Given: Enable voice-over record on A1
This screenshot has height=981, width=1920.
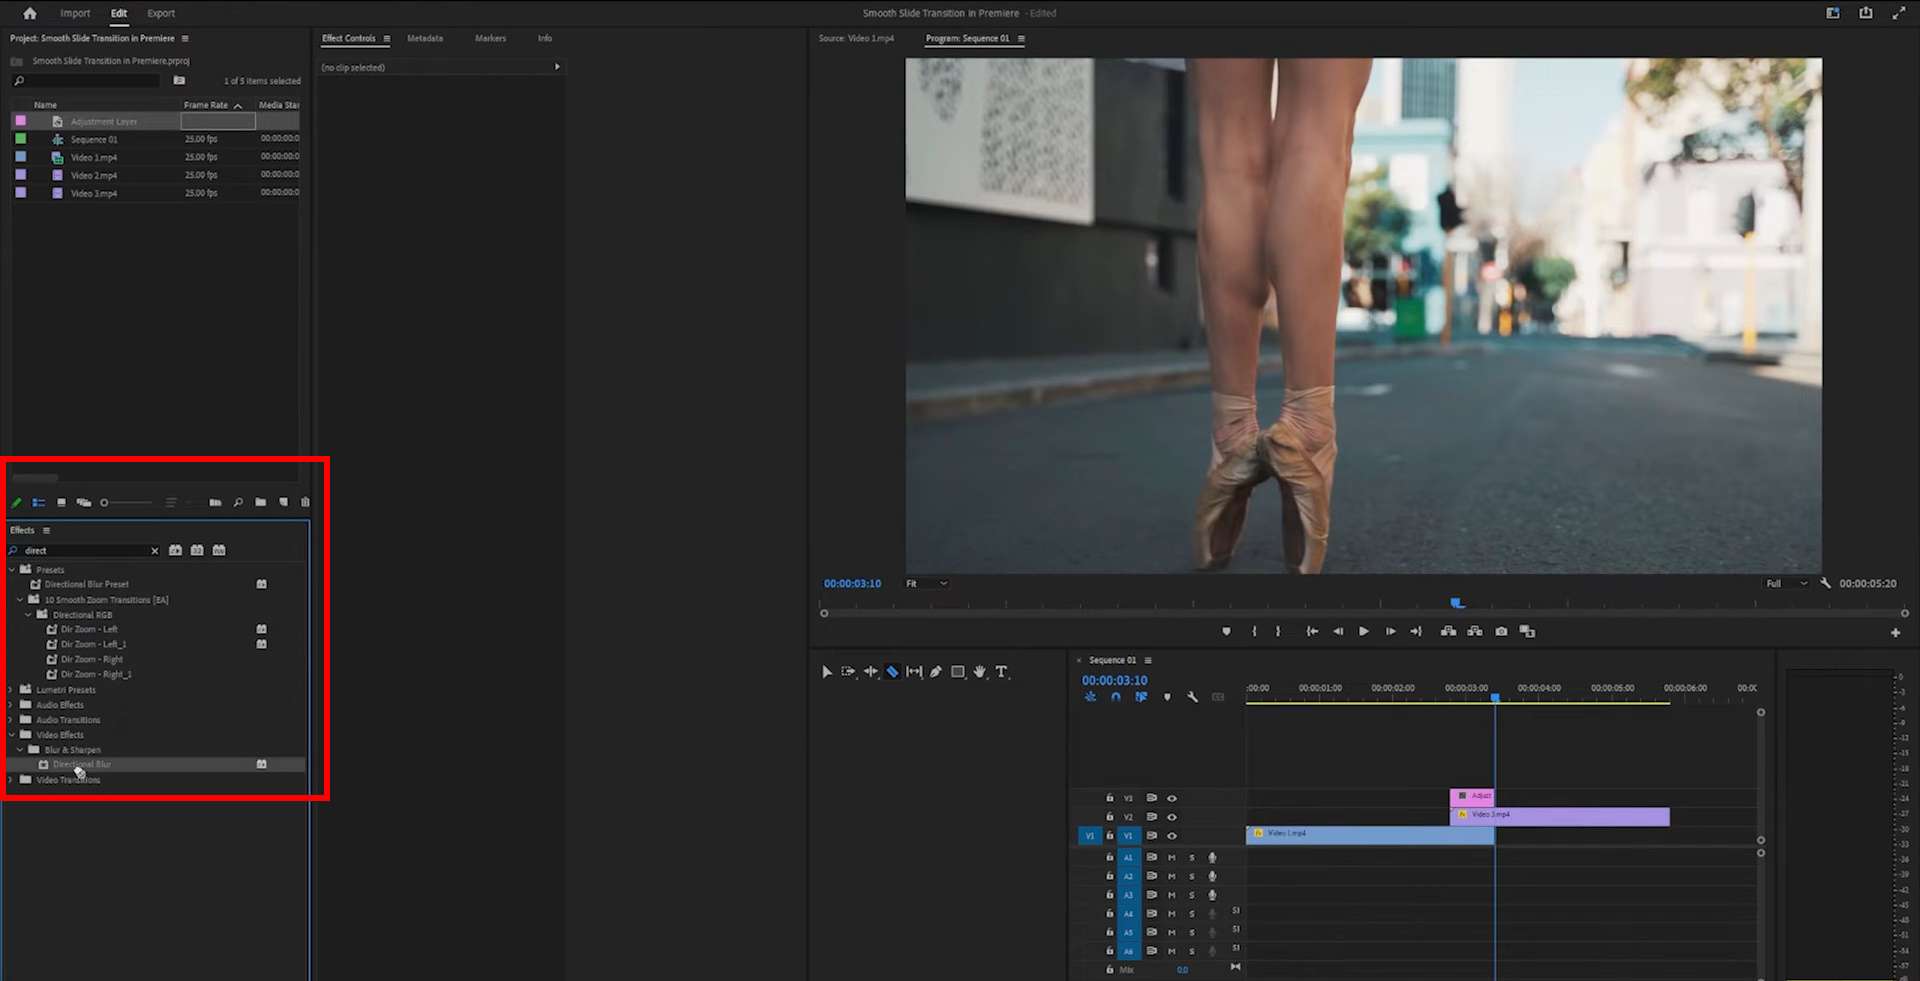Looking at the screenshot, I should (1212, 857).
